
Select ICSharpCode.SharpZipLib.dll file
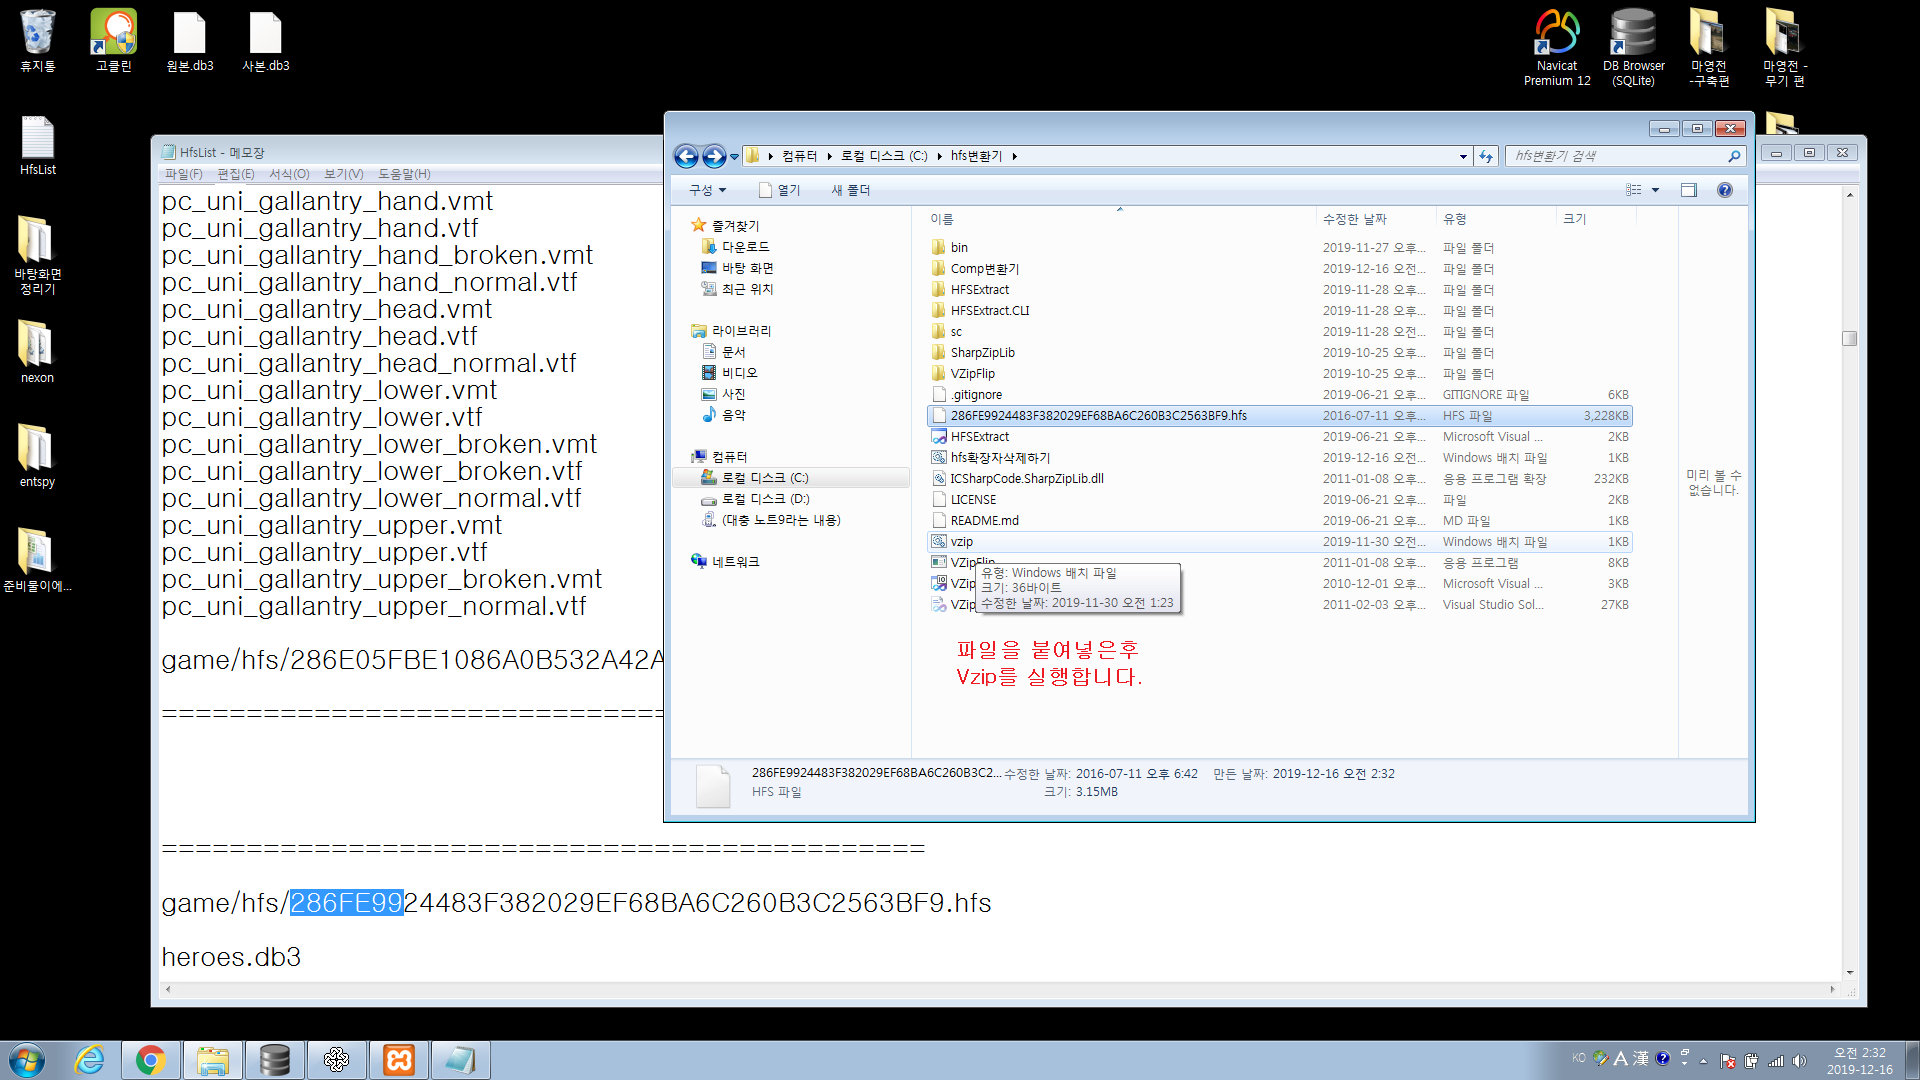[1280, 478]
